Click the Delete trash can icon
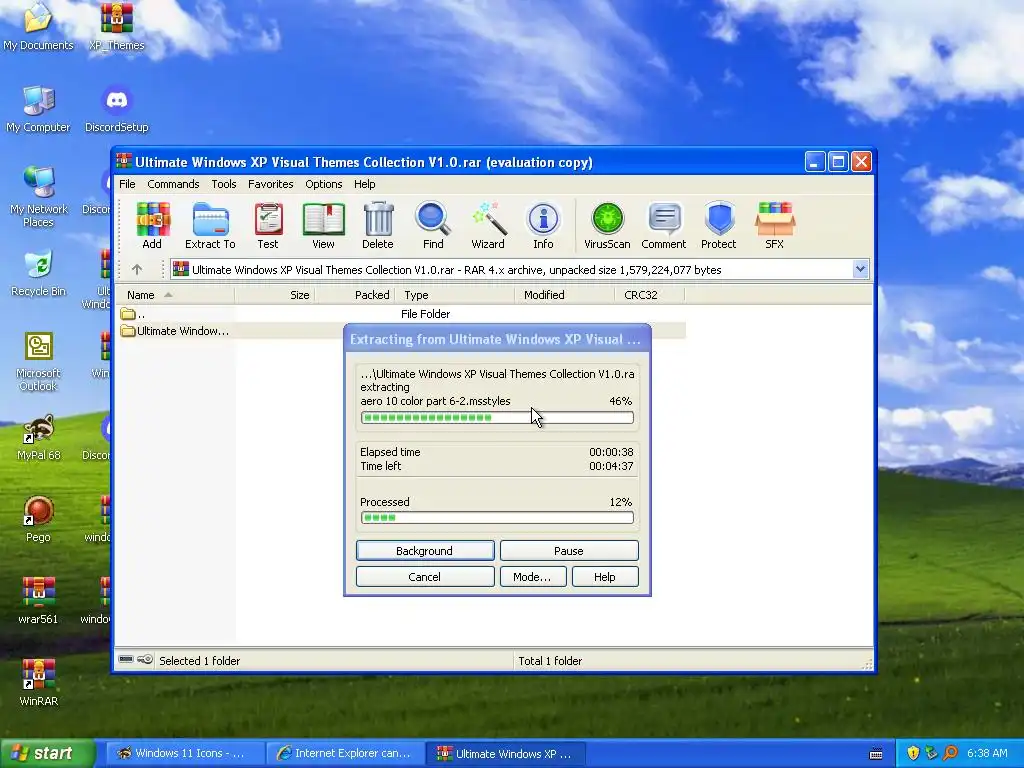The image size is (1024, 768). tap(378, 225)
